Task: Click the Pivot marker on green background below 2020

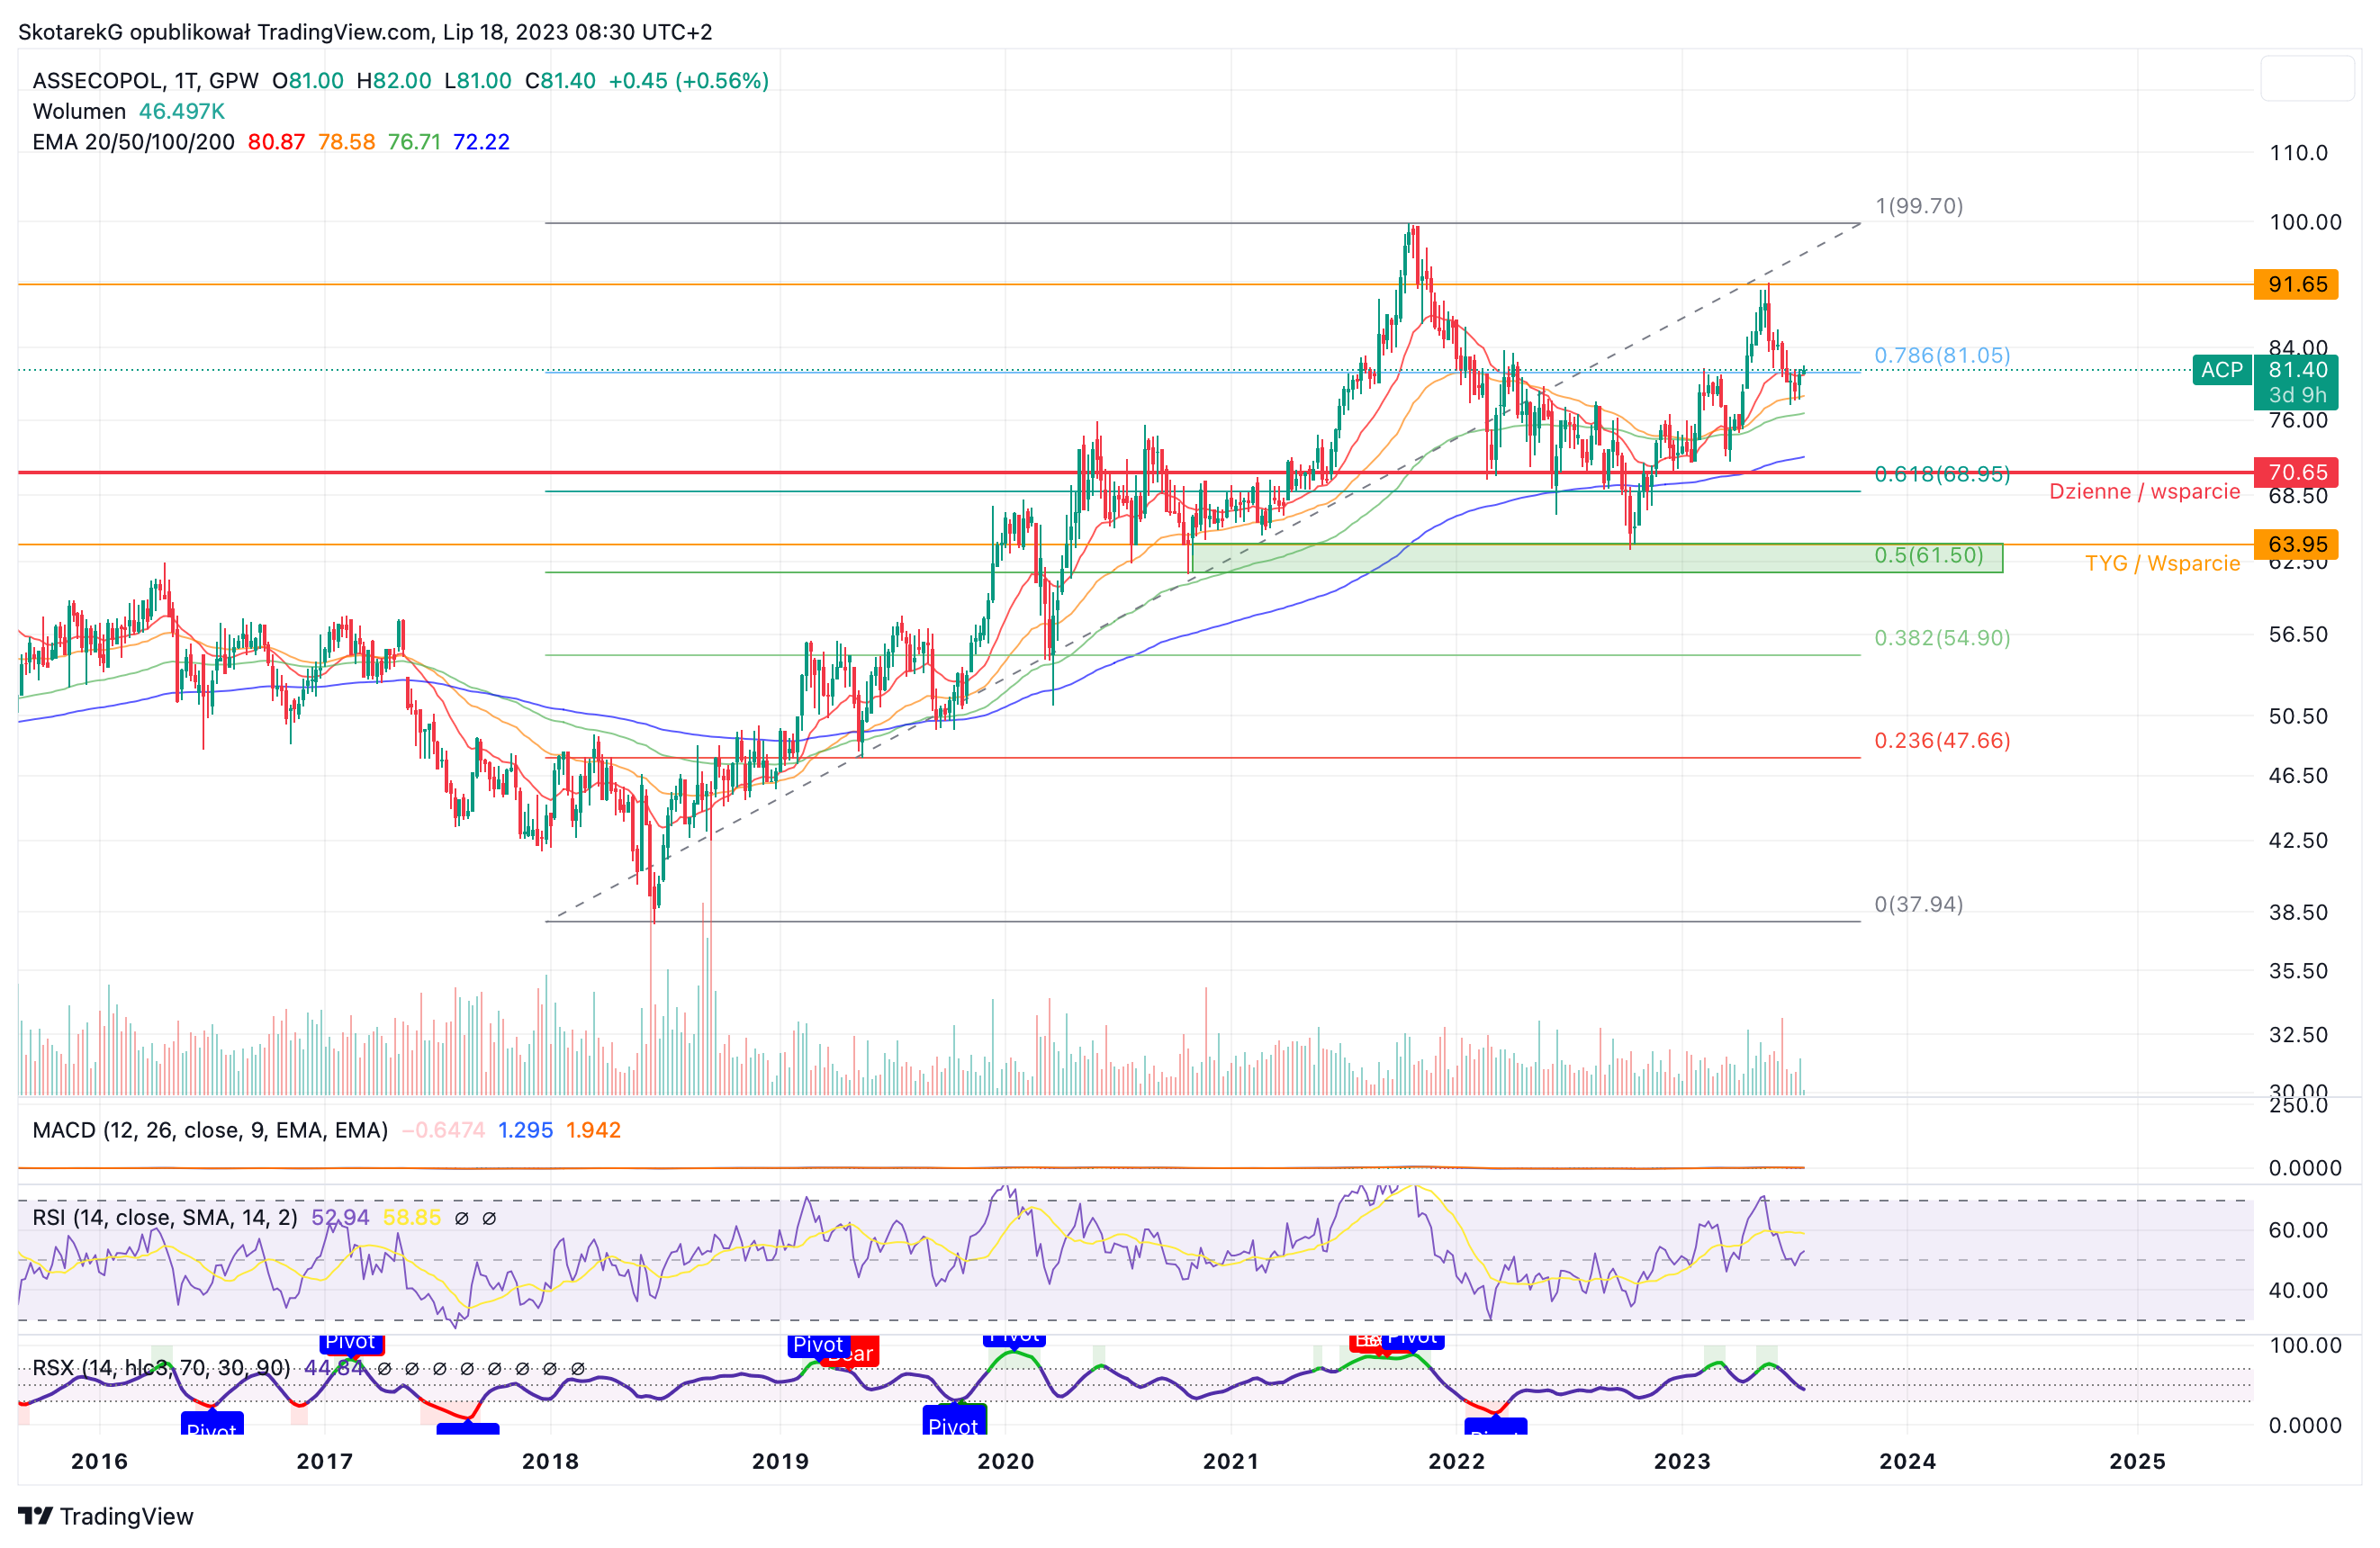Action: tap(954, 1421)
